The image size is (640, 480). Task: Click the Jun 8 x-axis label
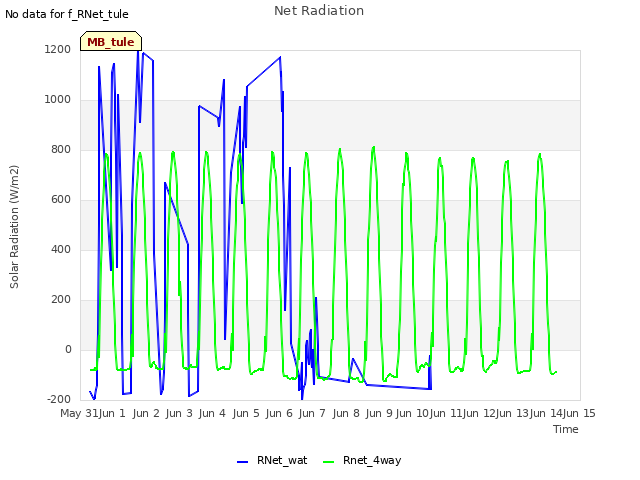click(x=346, y=413)
